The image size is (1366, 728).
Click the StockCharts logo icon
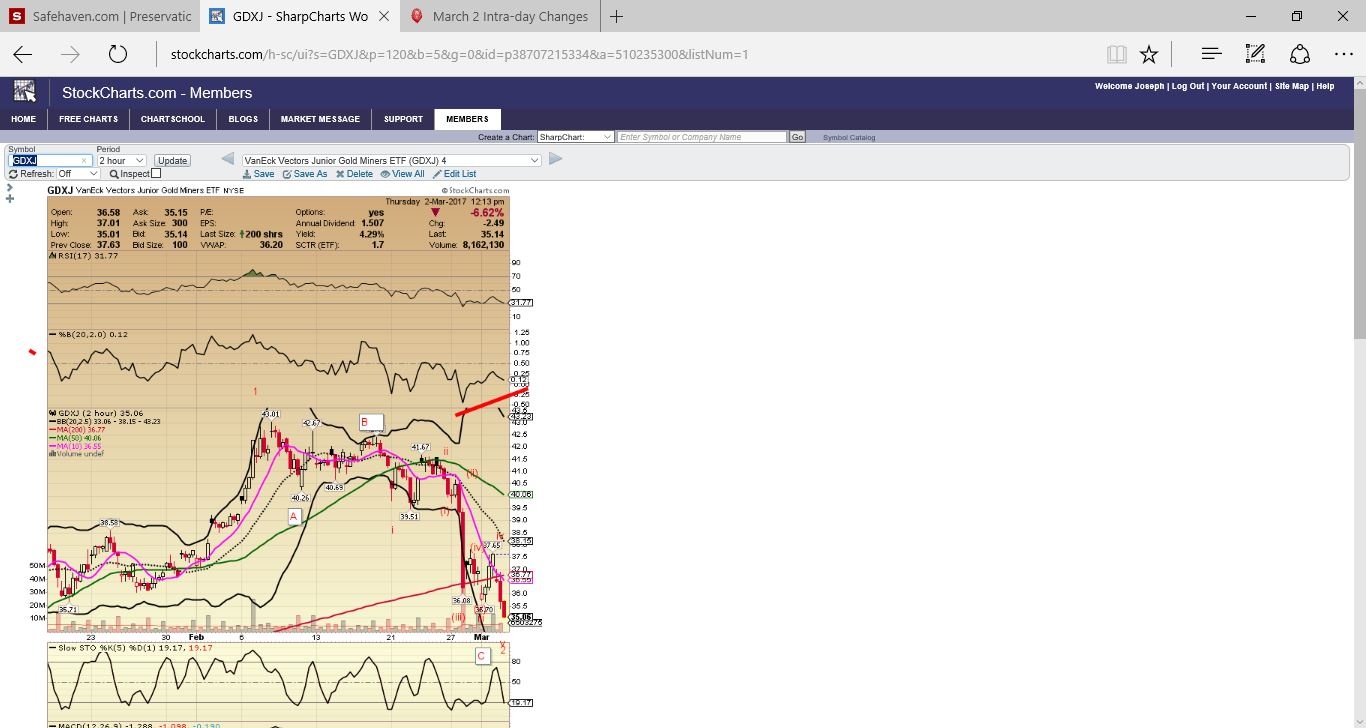pos(24,92)
